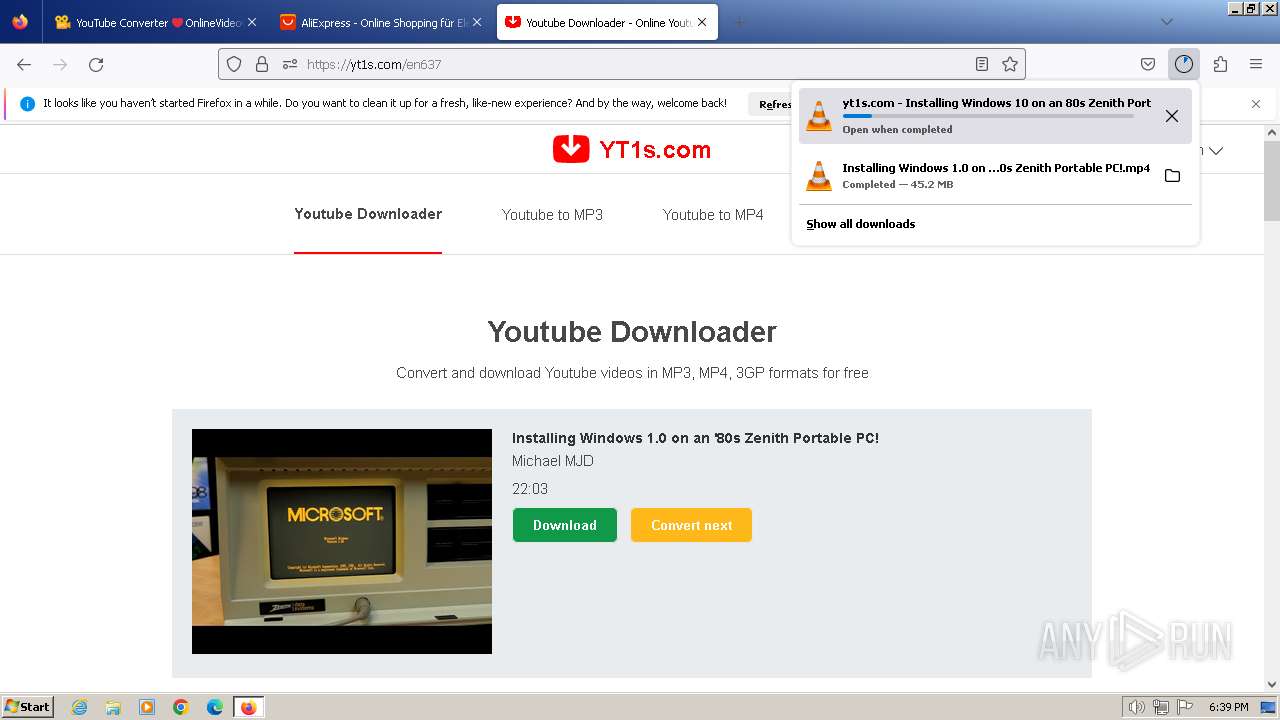Click the in-progress yt1s.com download entry
The width and height of the screenshot is (1280, 720).
tap(995, 116)
